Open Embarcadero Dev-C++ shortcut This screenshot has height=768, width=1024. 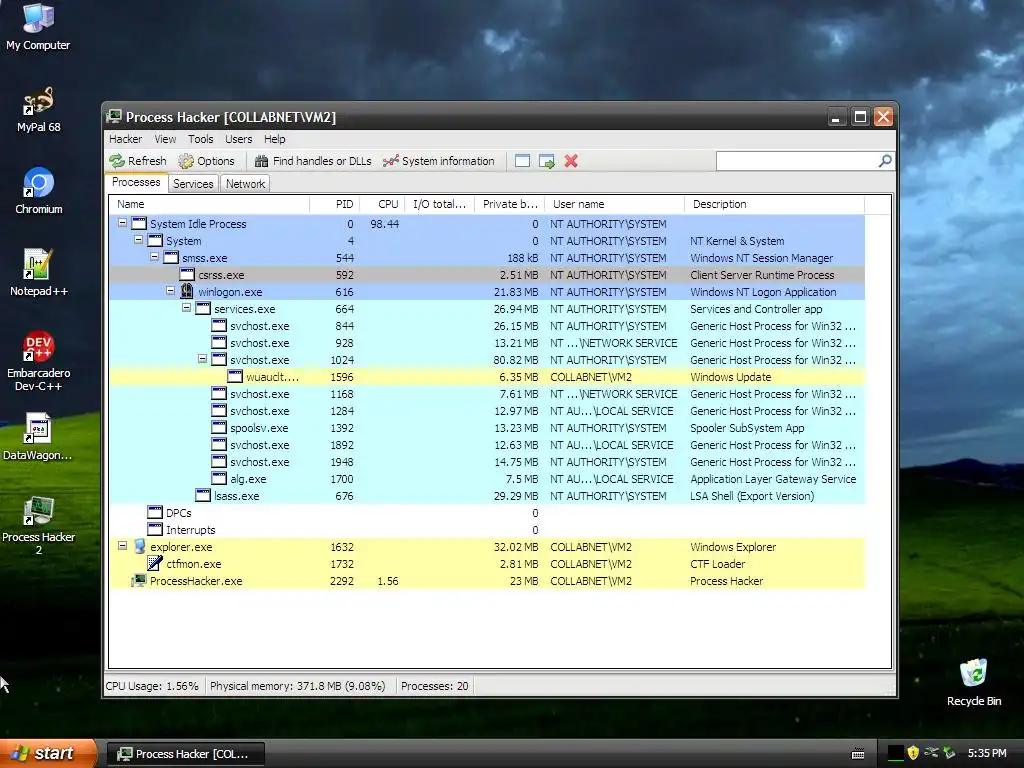[38, 361]
